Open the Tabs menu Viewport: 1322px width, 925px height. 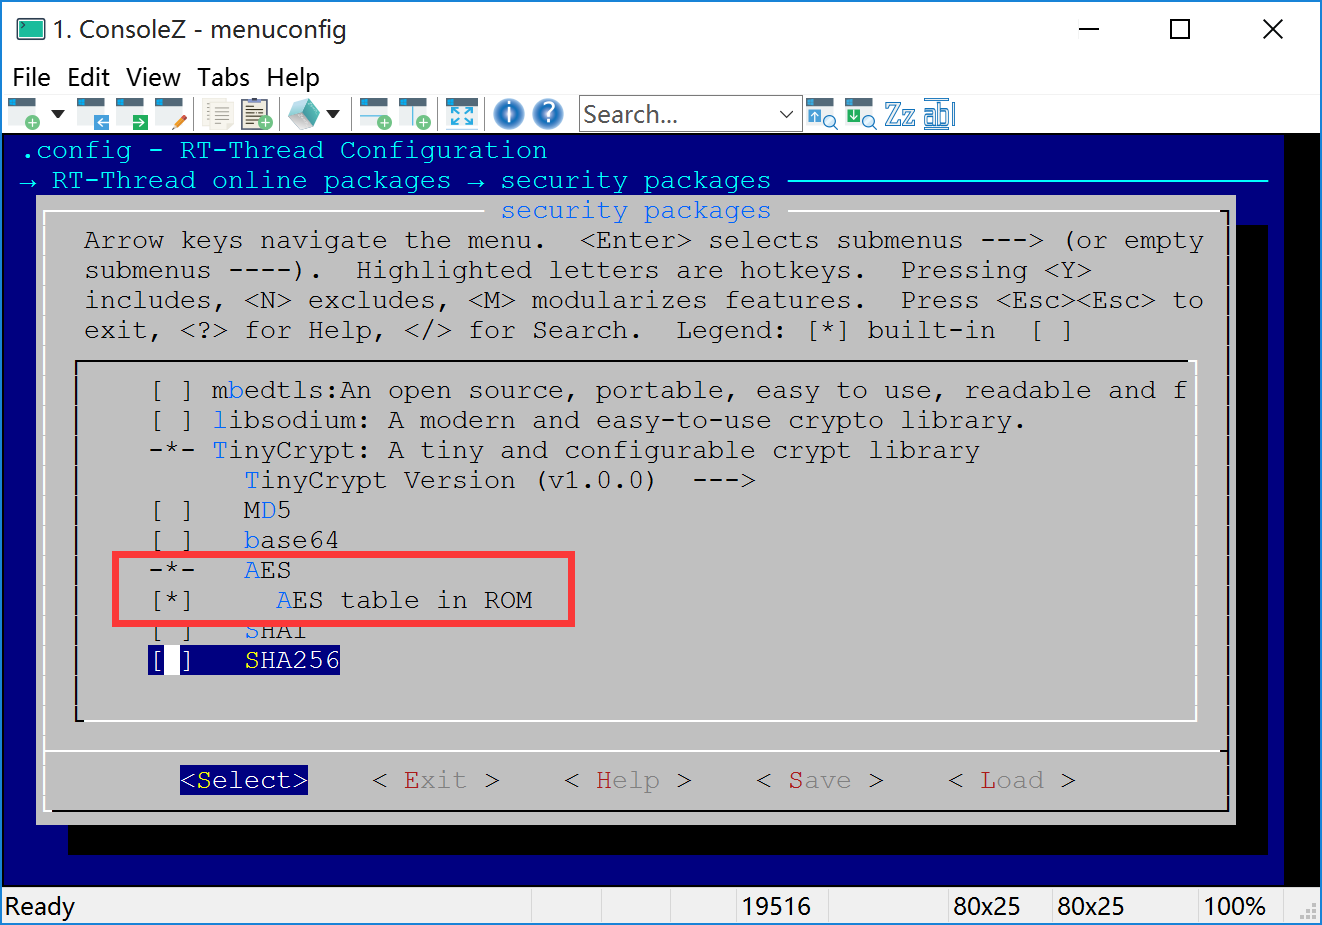click(223, 77)
